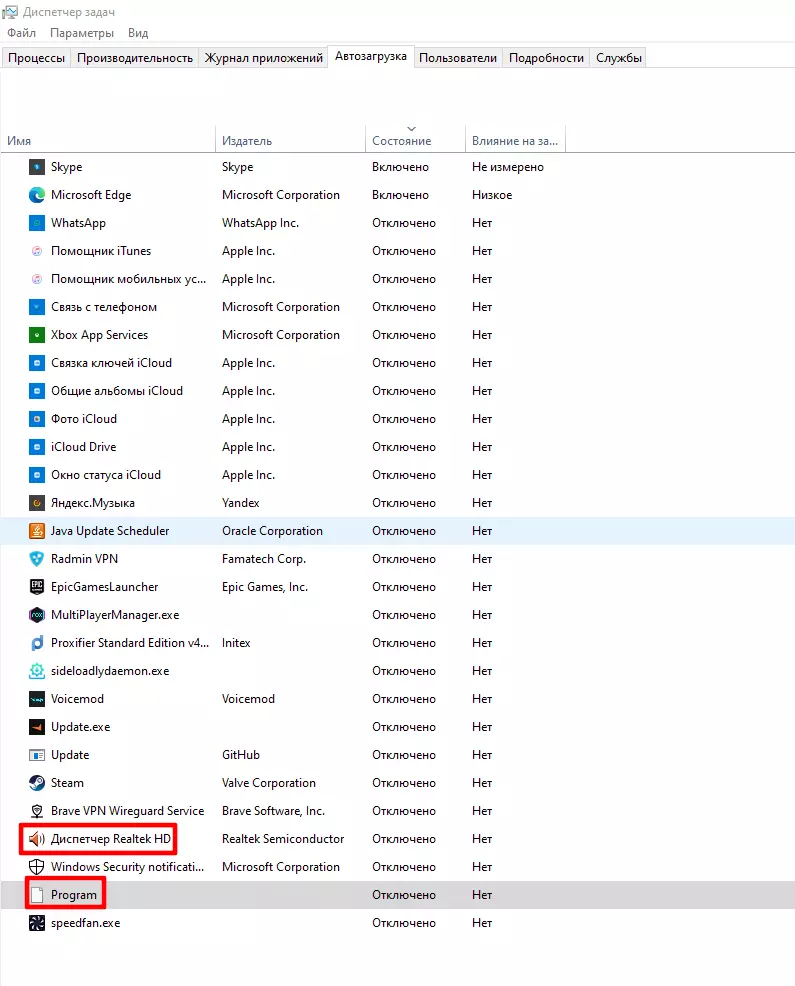The height and width of the screenshot is (986, 795).
Task: Select the Окно статуса iCloud entry
Action: 106,475
